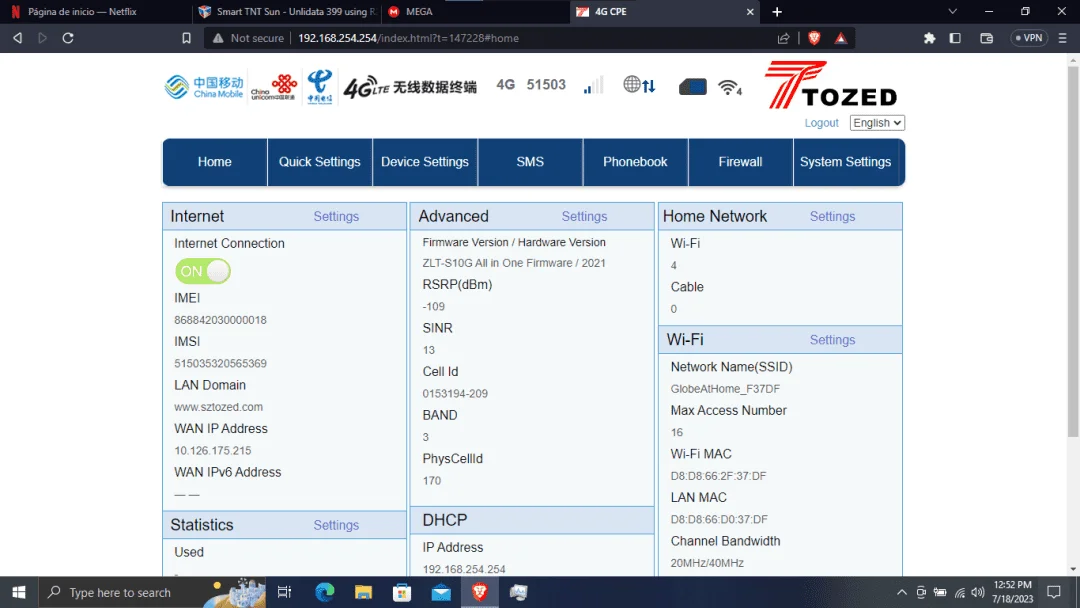Switch to the Smart TNT Sun tab
The height and width of the screenshot is (608, 1080).
tap(286, 12)
